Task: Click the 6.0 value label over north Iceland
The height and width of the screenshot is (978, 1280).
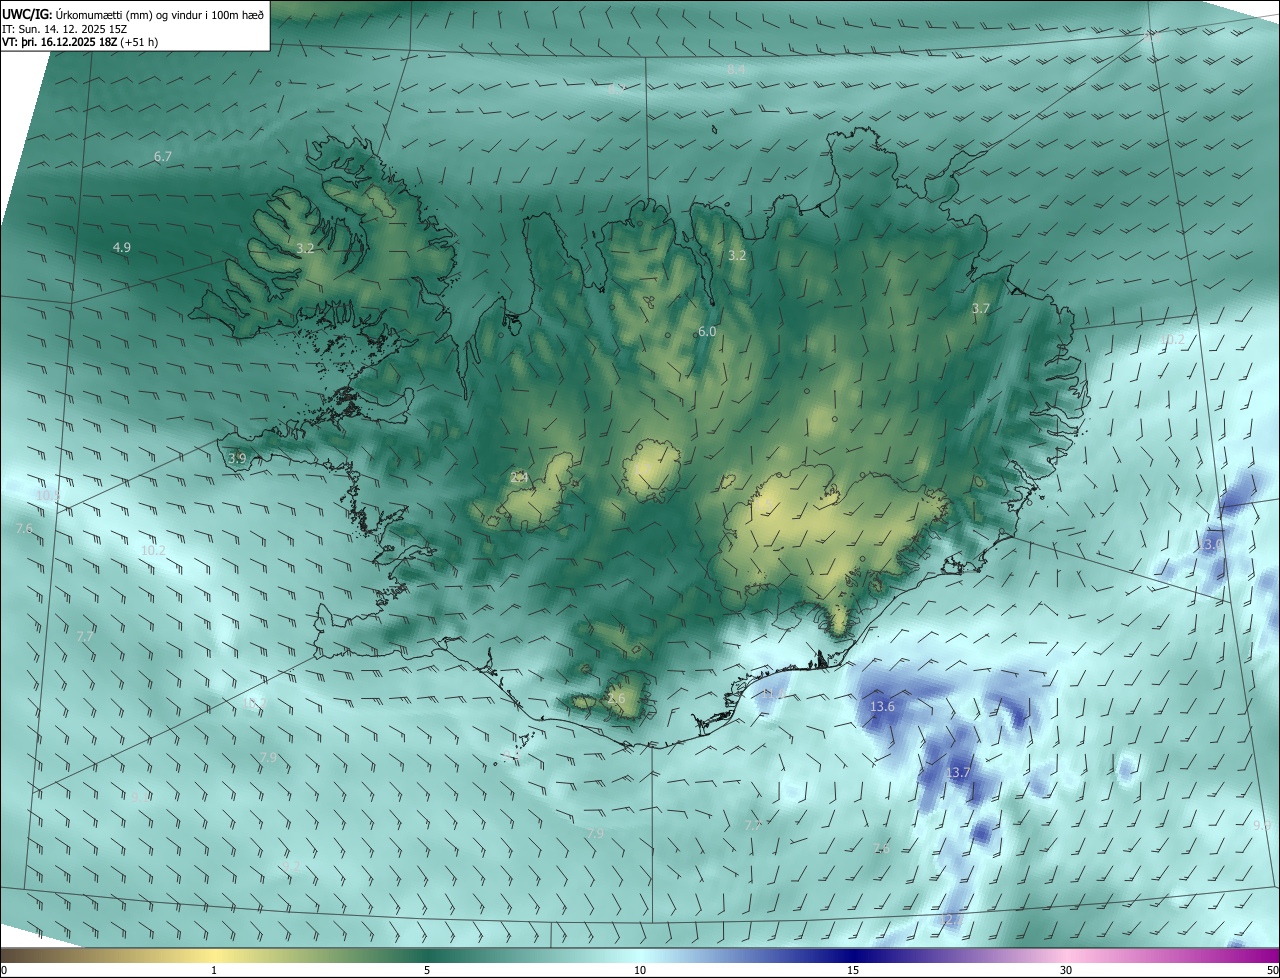Action: [707, 331]
